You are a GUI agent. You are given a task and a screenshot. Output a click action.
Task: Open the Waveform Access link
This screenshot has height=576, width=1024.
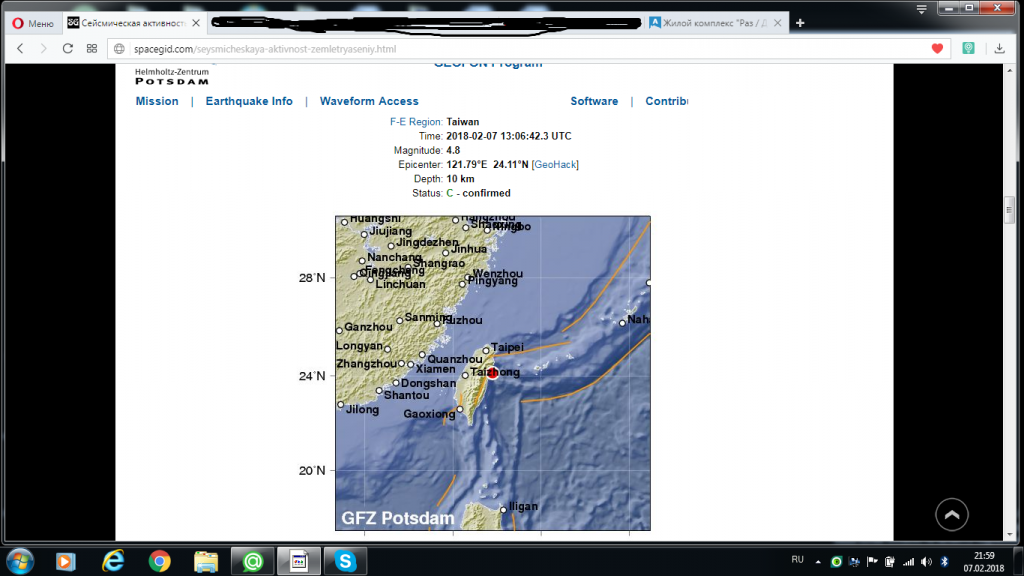coord(369,101)
